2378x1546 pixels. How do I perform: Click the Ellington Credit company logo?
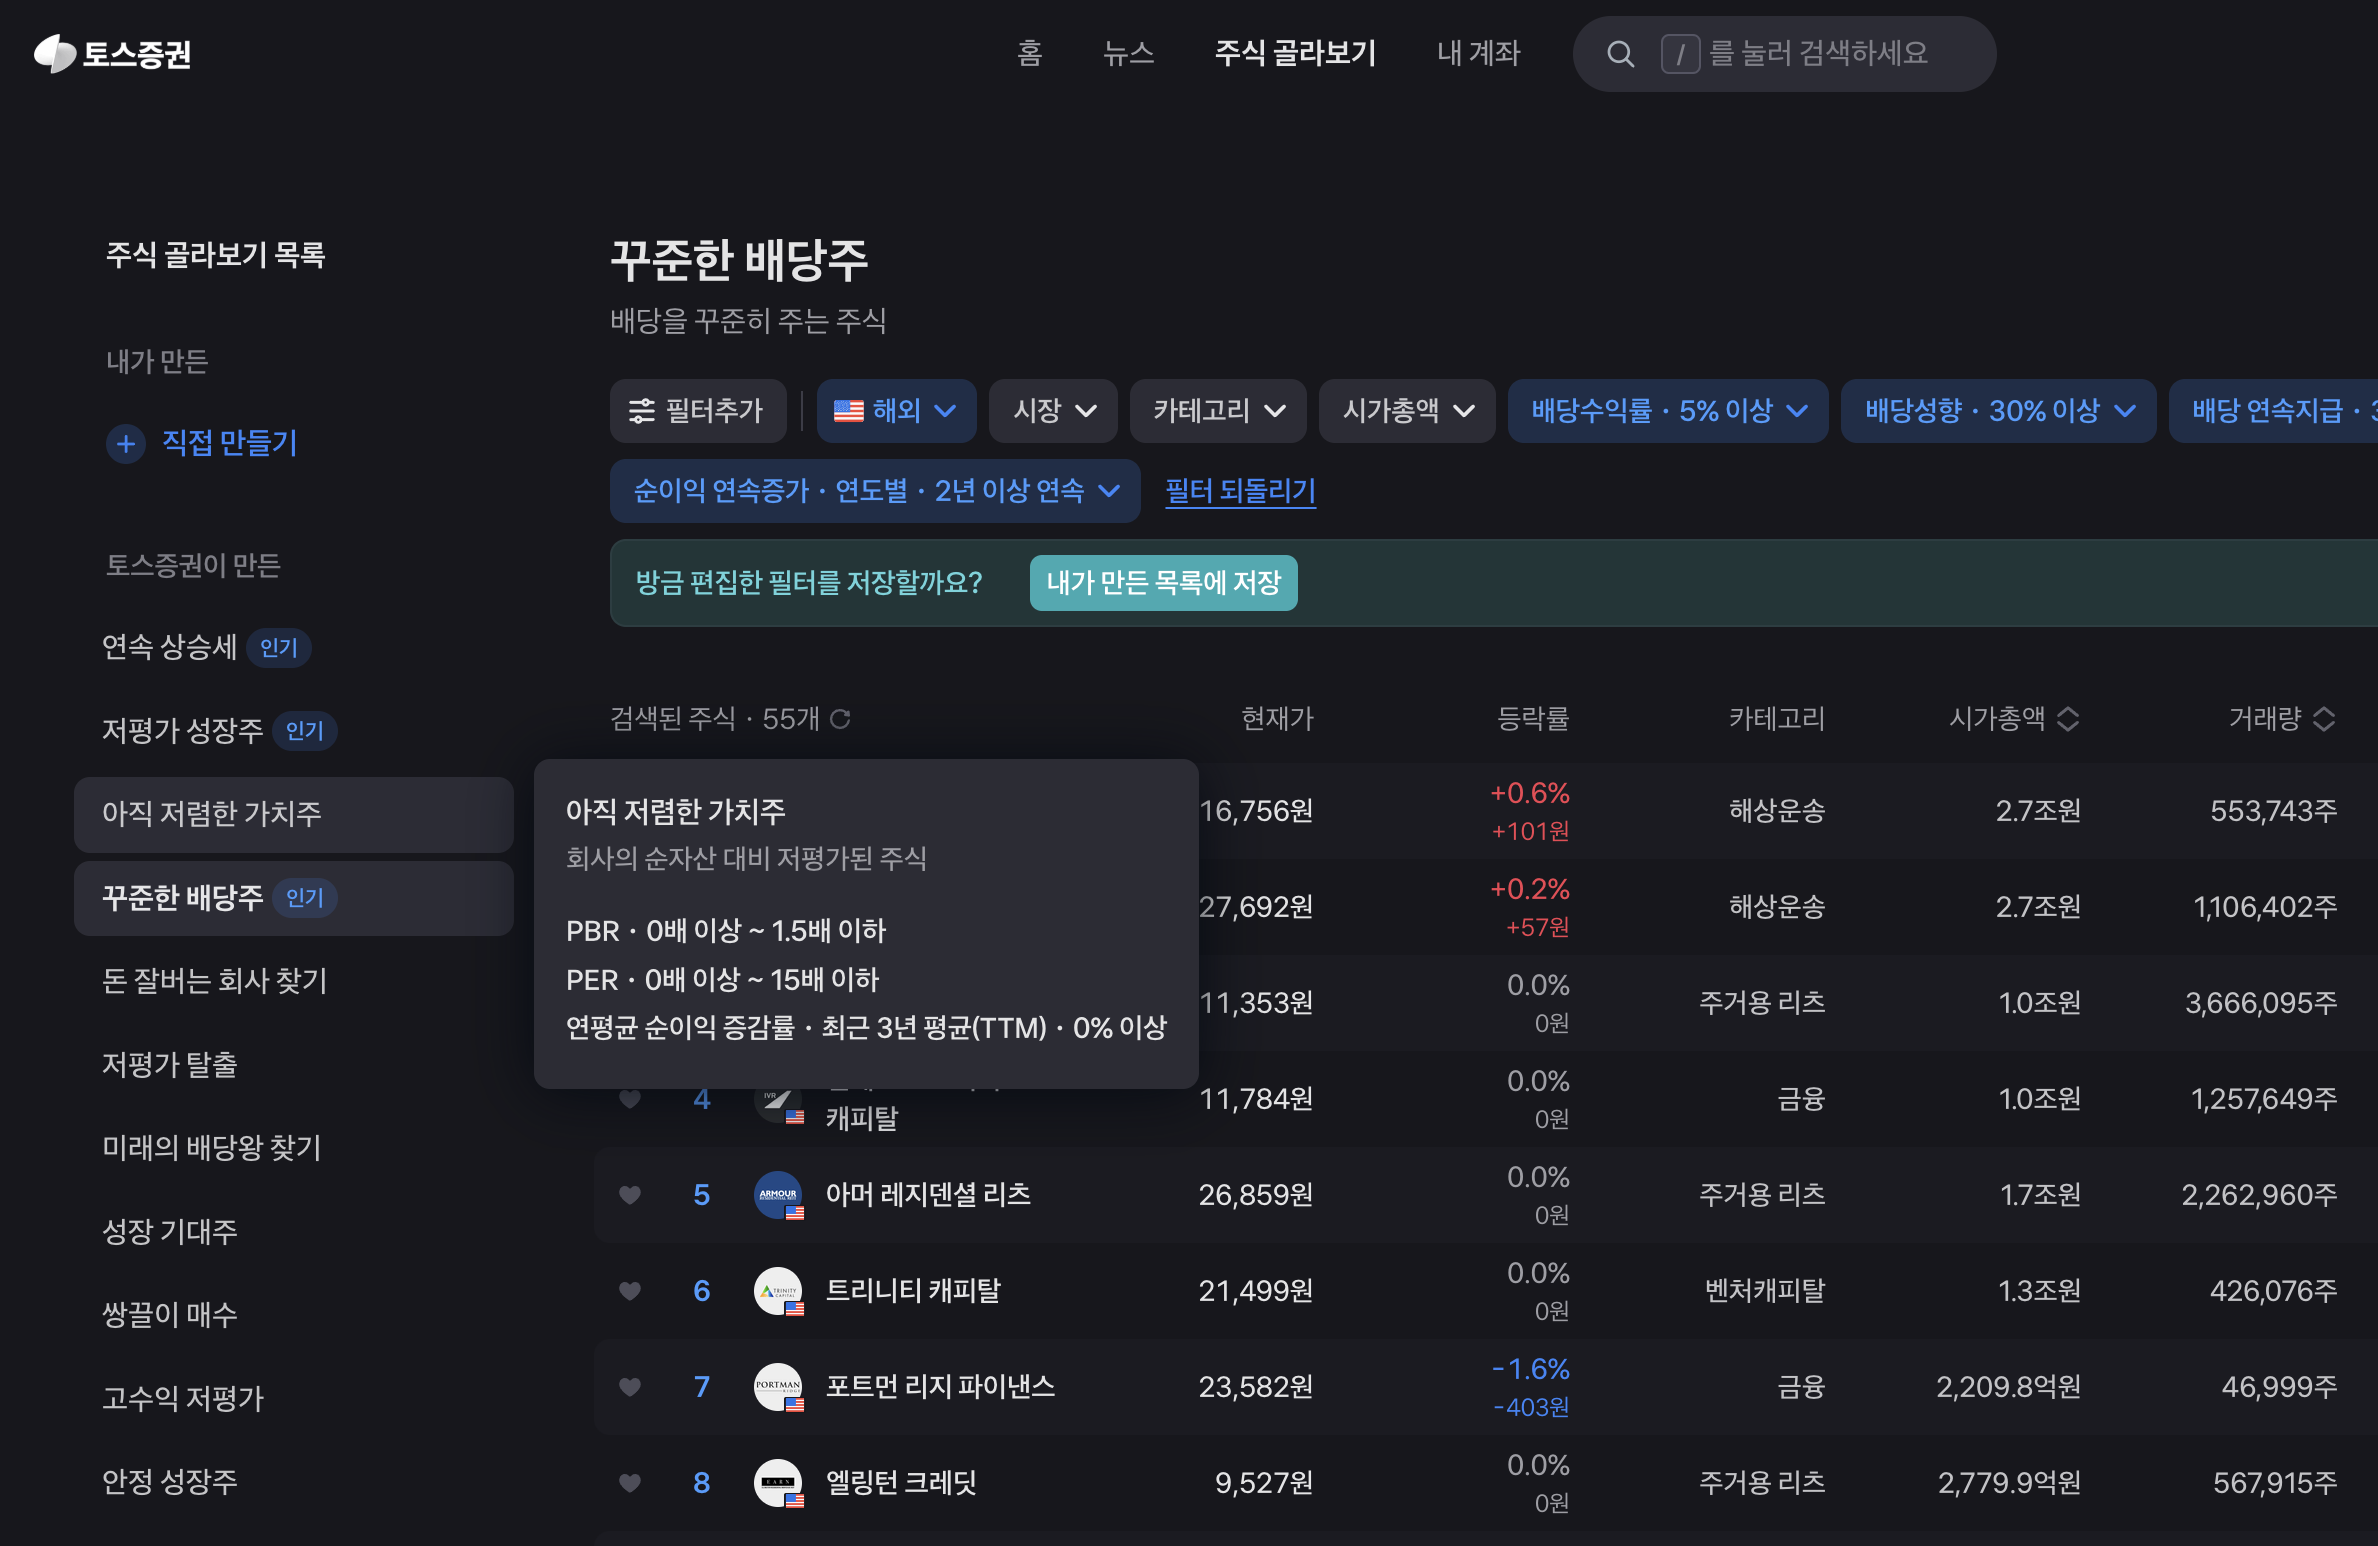[x=779, y=1483]
